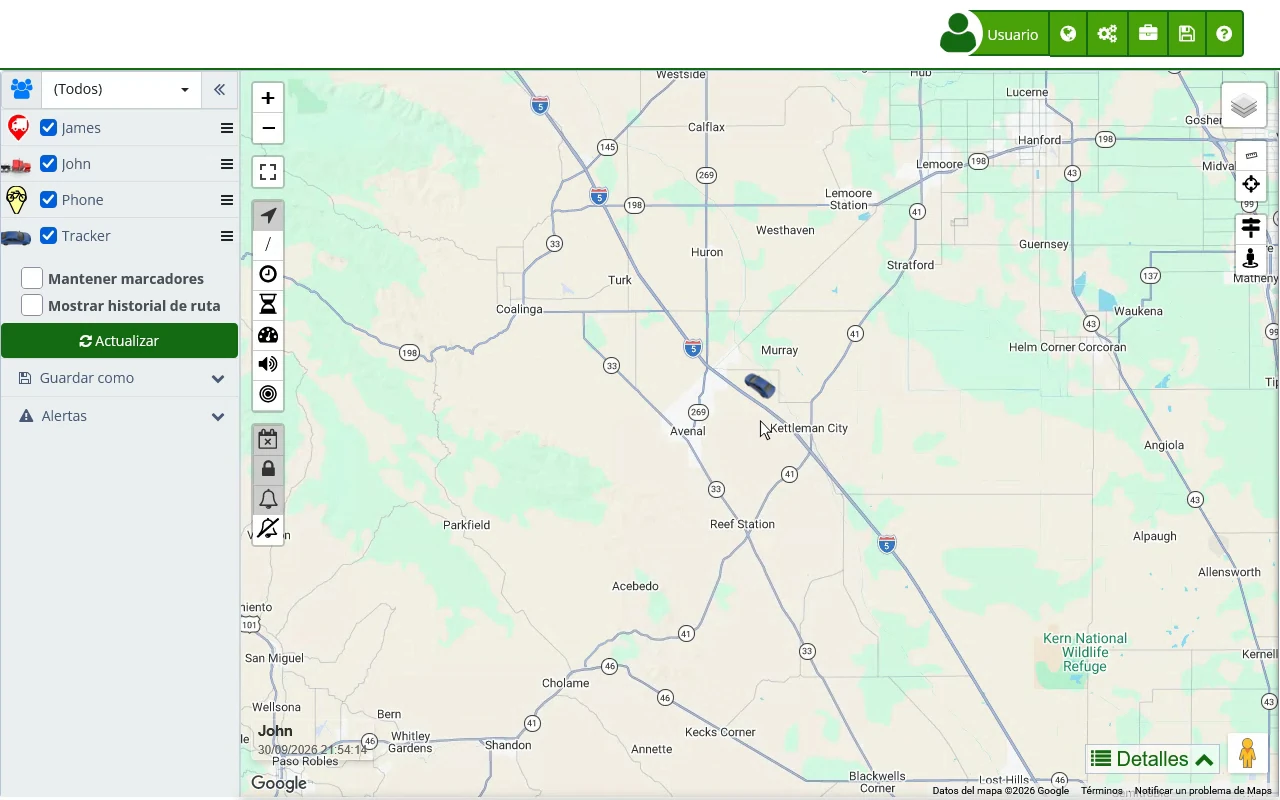Click the crosshair locate icon
Screen dimensions: 1280x800
click(x=1251, y=184)
